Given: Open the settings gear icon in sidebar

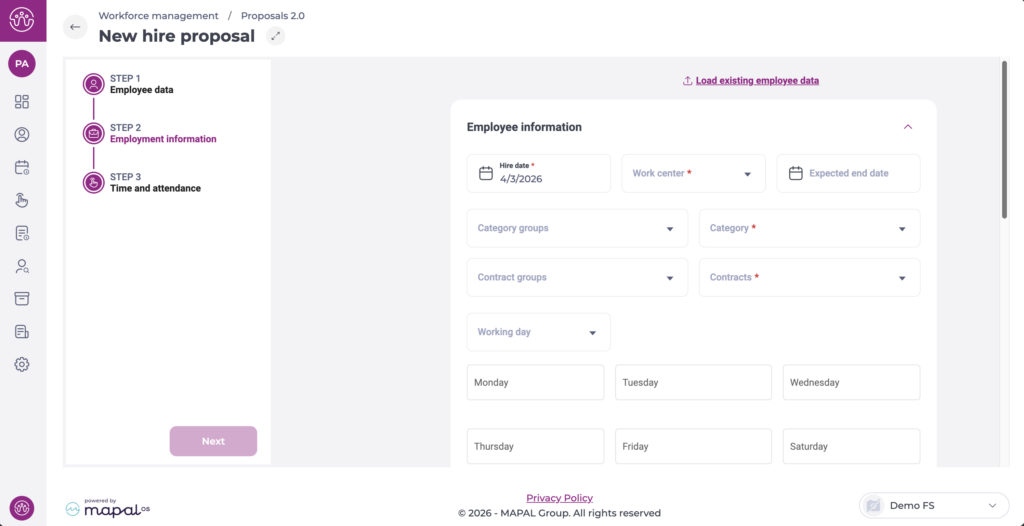Looking at the screenshot, I should click(x=22, y=364).
